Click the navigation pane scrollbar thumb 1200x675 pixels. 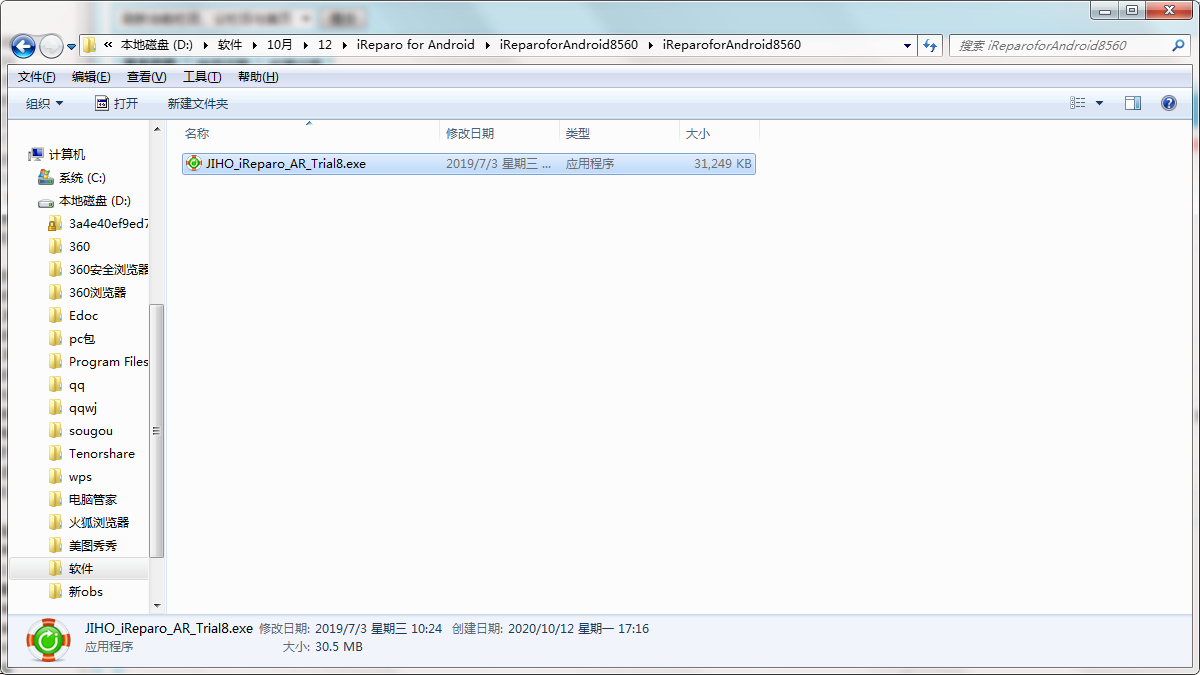(x=157, y=431)
